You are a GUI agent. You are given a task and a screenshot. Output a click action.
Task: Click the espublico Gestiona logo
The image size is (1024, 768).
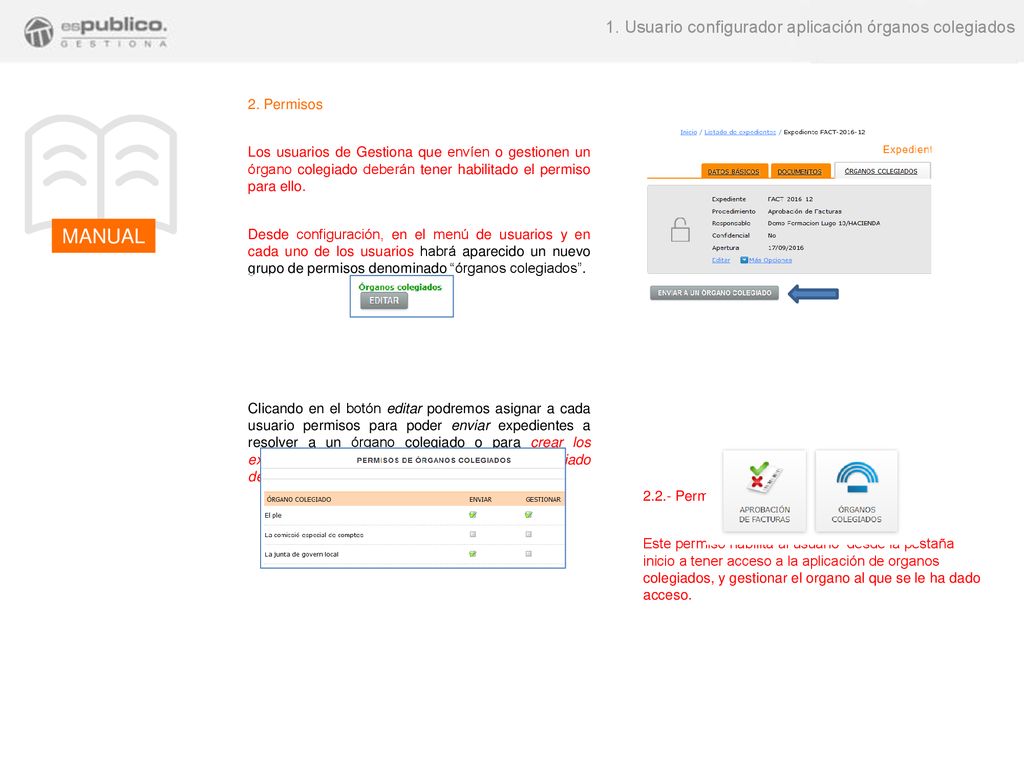pyautogui.click(x=95, y=32)
